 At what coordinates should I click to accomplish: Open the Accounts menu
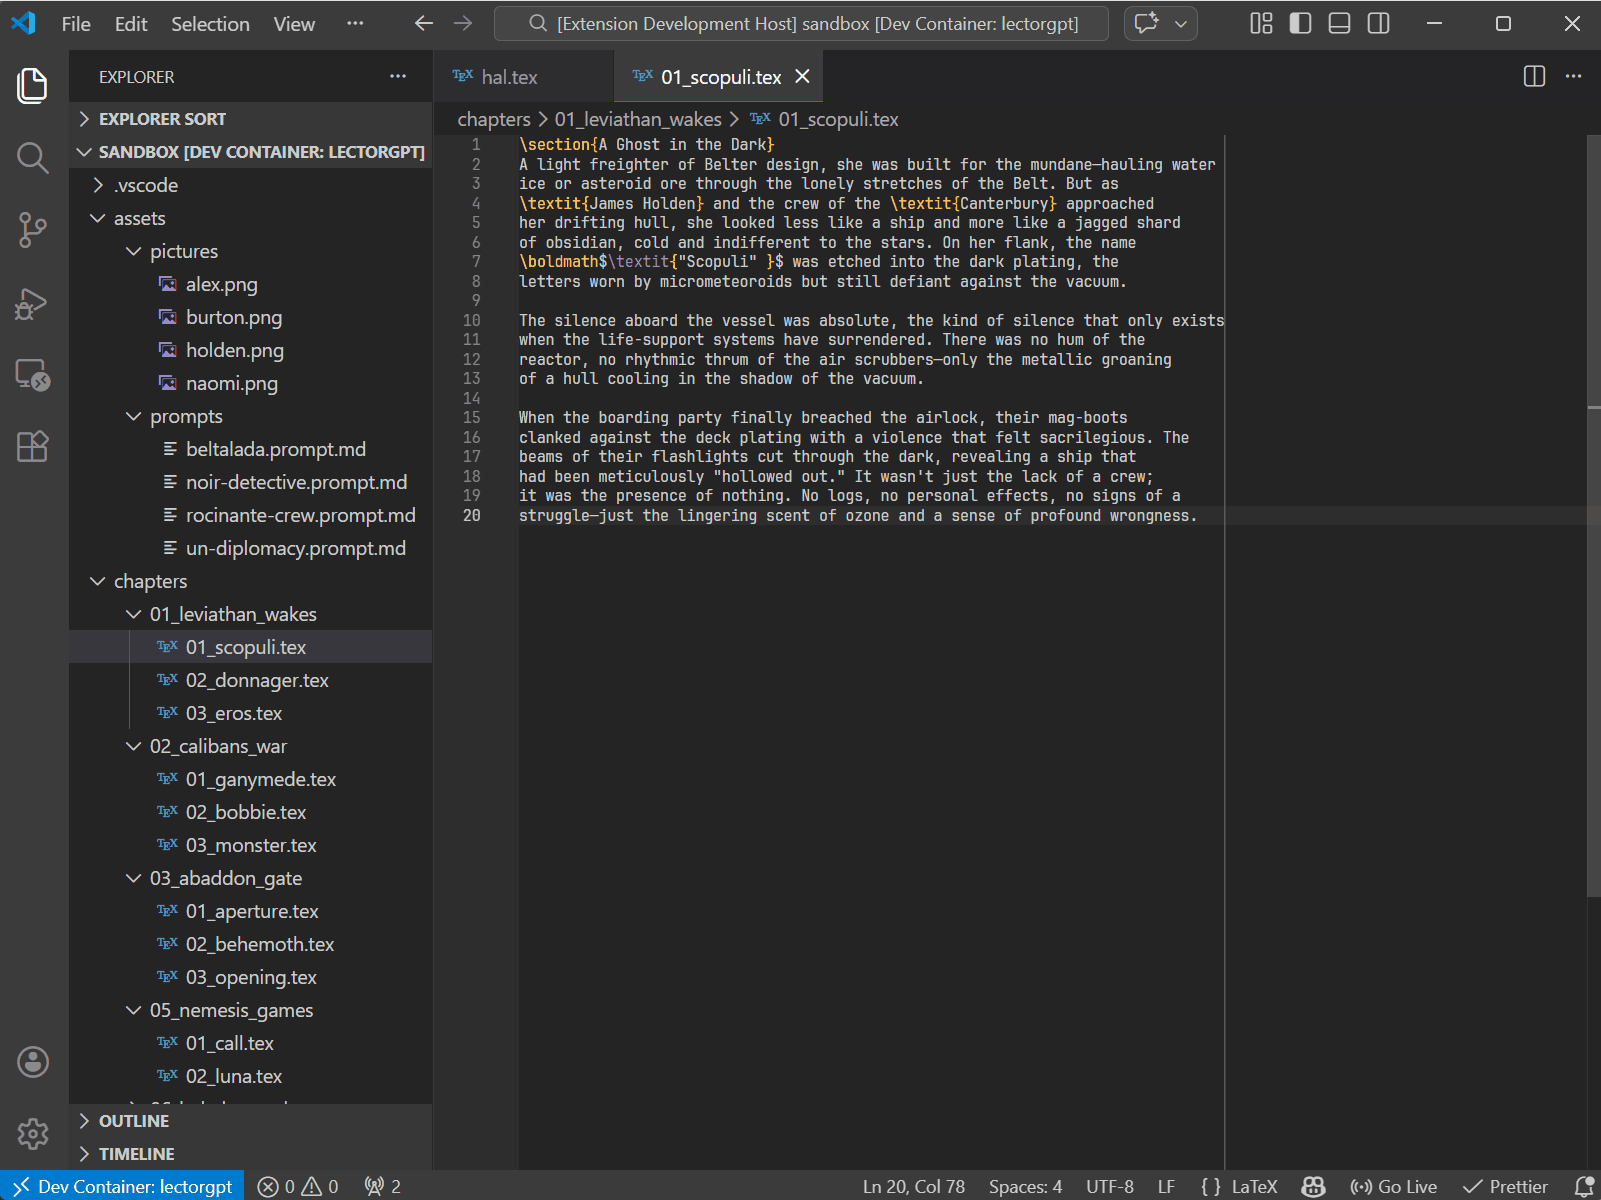coord(32,1062)
